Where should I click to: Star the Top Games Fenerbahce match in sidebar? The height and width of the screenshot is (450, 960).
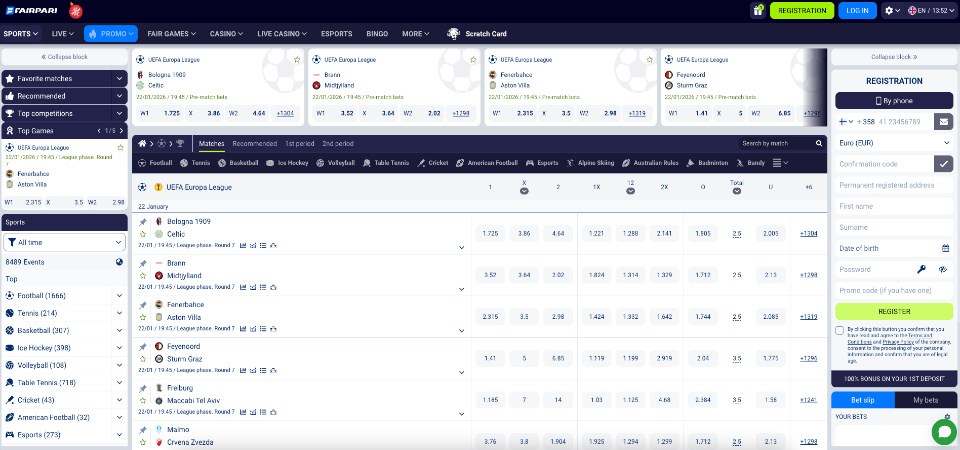(120, 148)
